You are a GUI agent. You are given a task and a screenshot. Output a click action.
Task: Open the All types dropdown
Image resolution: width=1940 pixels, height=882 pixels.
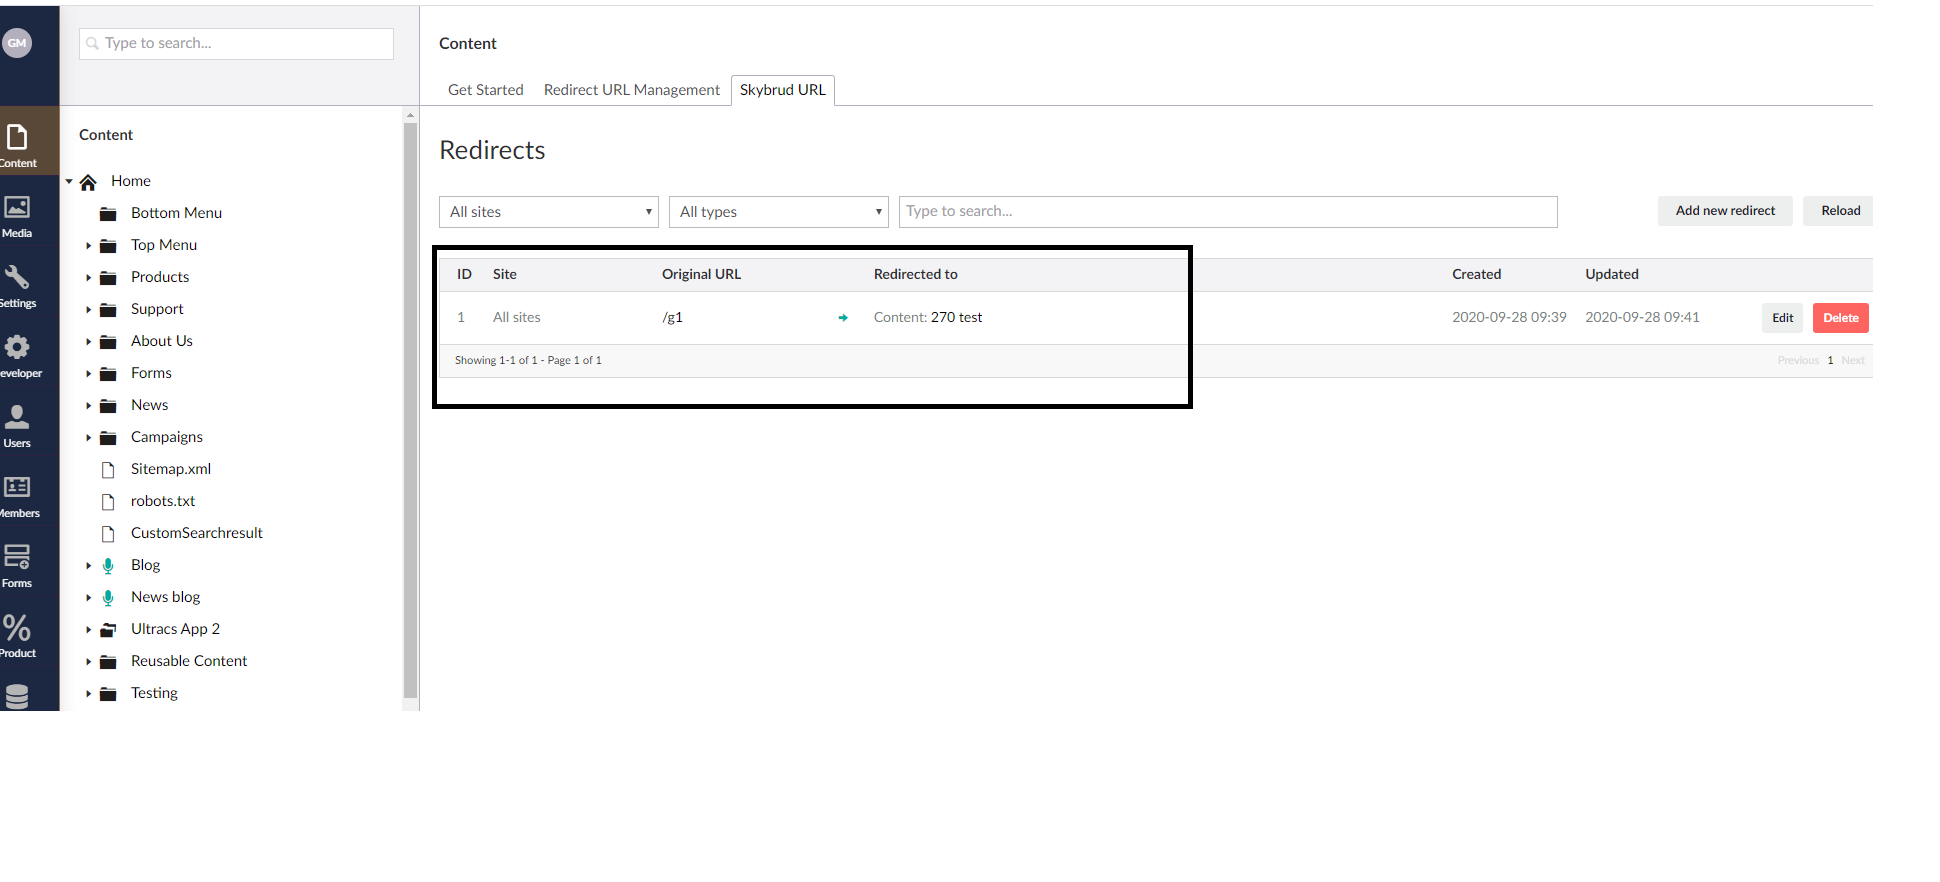(x=778, y=212)
